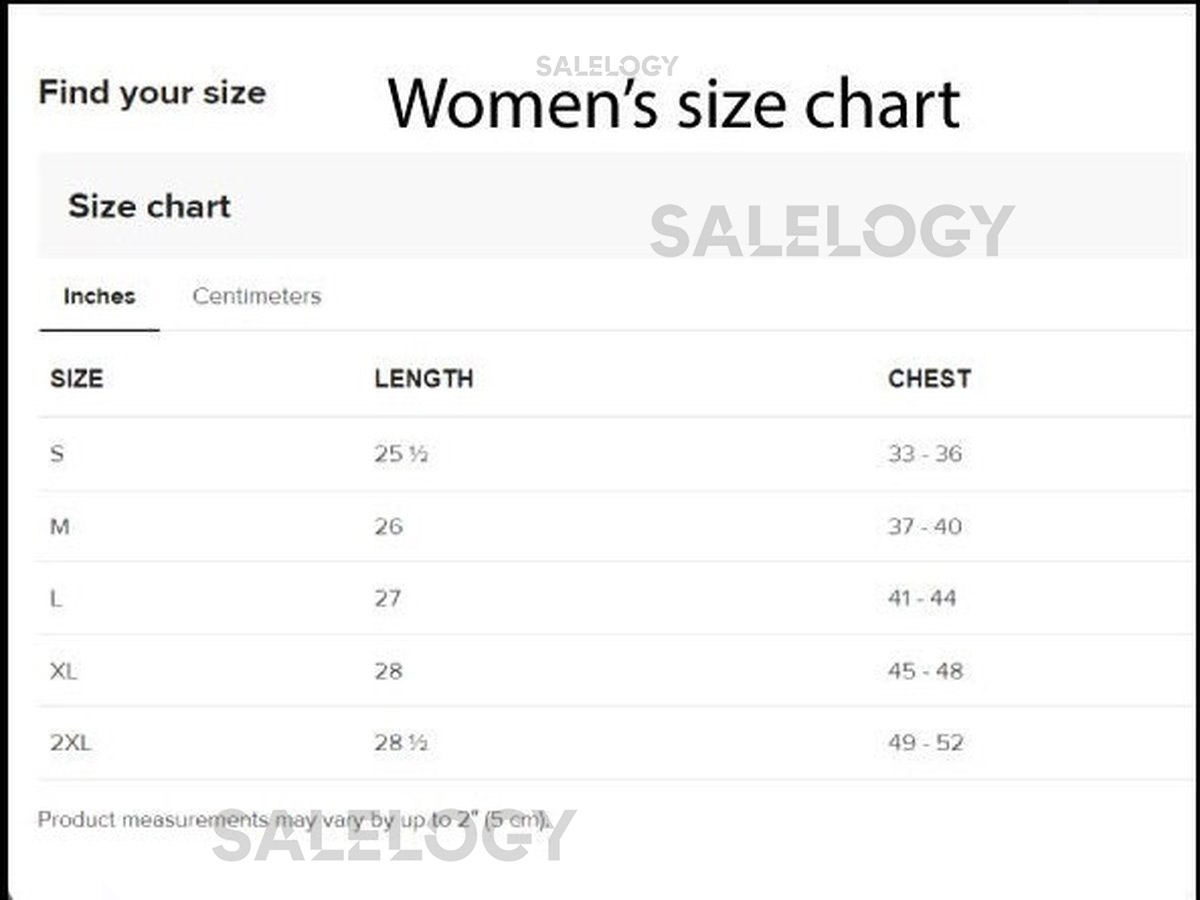Viewport: 1200px width, 900px height.
Task: Select the L size row label
Action: pos(56,599)
